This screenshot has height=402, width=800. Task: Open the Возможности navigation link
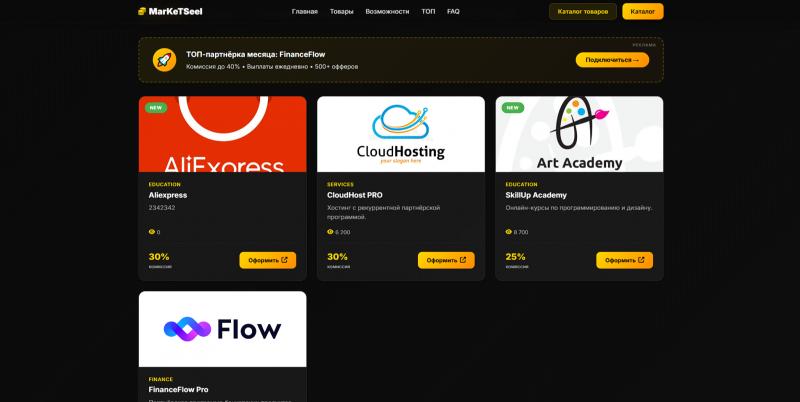[387, 11]
